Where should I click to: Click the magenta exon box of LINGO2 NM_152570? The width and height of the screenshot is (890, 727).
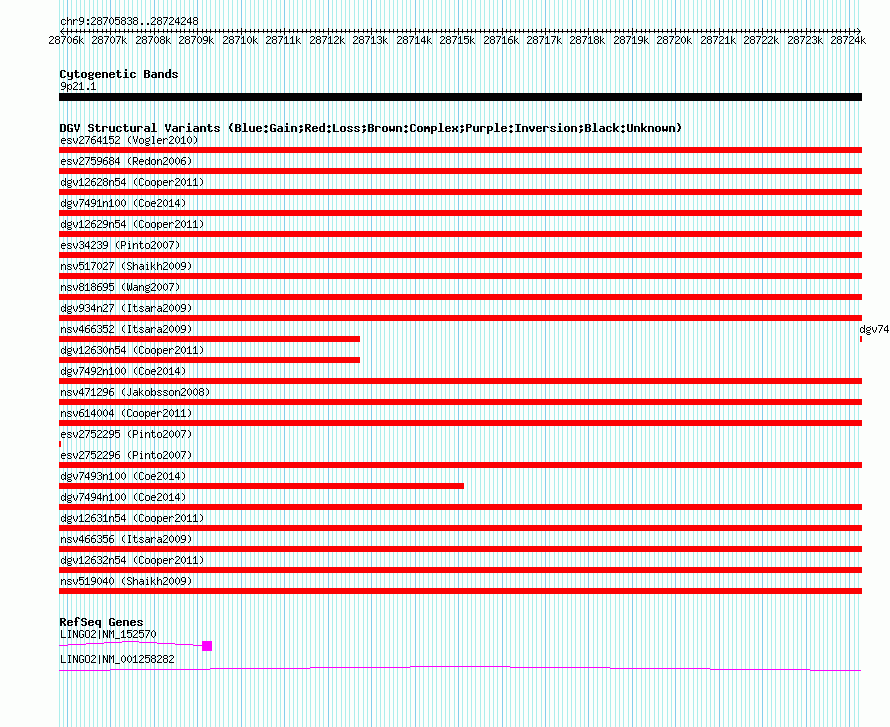tap(207, 646)
